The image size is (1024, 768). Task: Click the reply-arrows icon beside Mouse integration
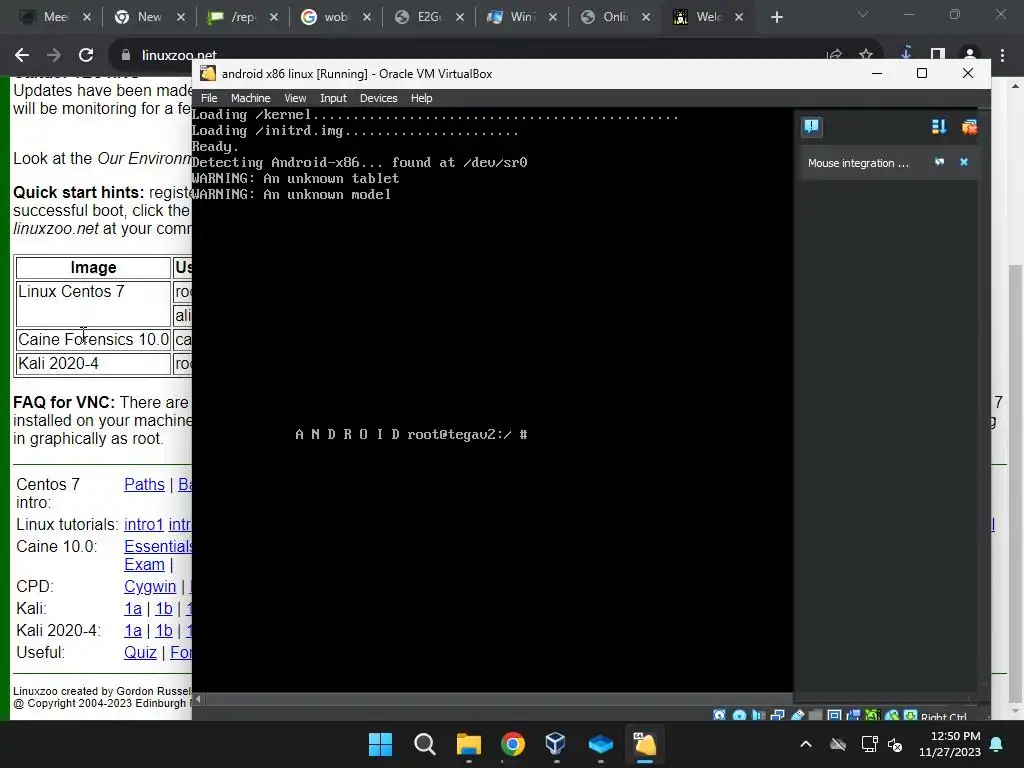(939, 162)
